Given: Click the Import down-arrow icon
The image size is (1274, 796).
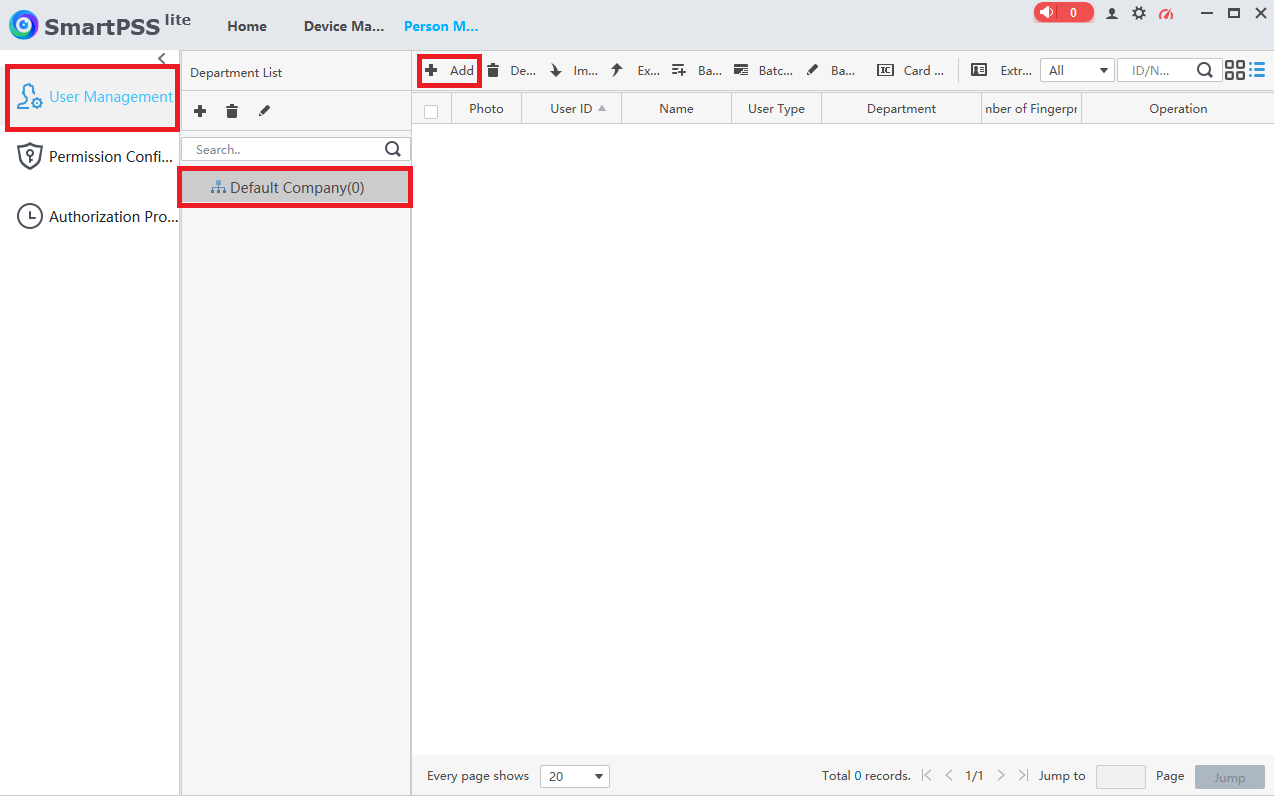Looking at the screenshot, I should [556, 71].
